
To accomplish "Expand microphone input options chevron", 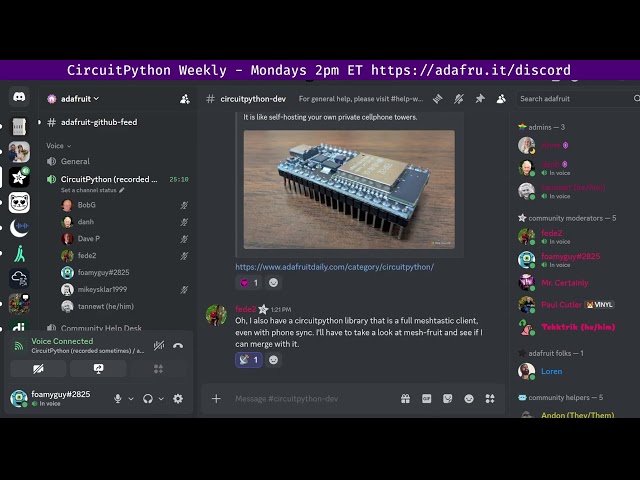I will pyautogui.click(x=131, y=399).
